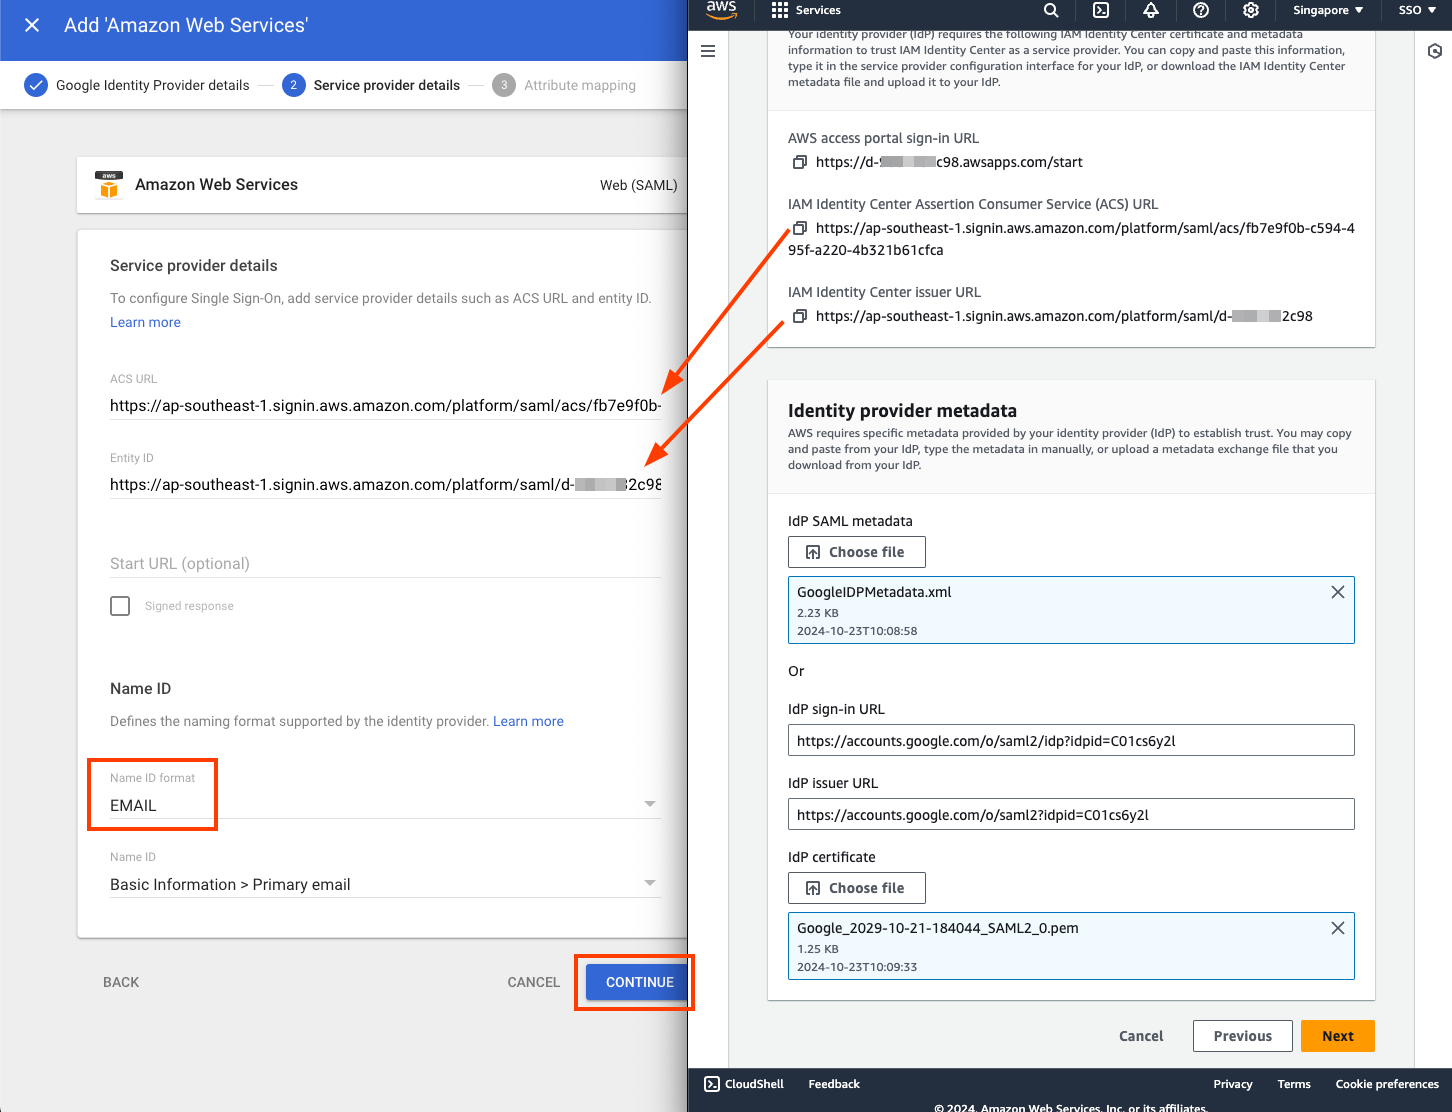This screenshot has height=1112, width=1452.
Task: Open the AWS console search
Action: click(x=1051, y=10)
